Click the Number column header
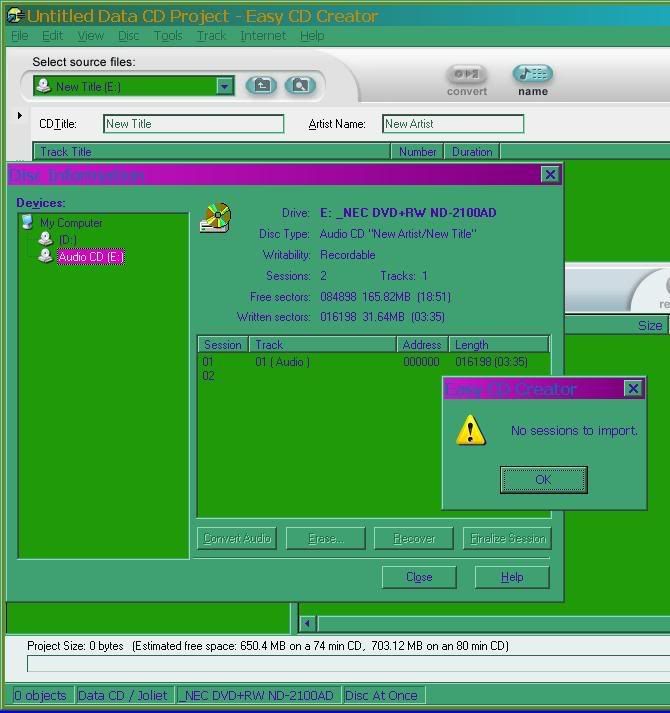670x713 pixels. [x=418, y=151]
